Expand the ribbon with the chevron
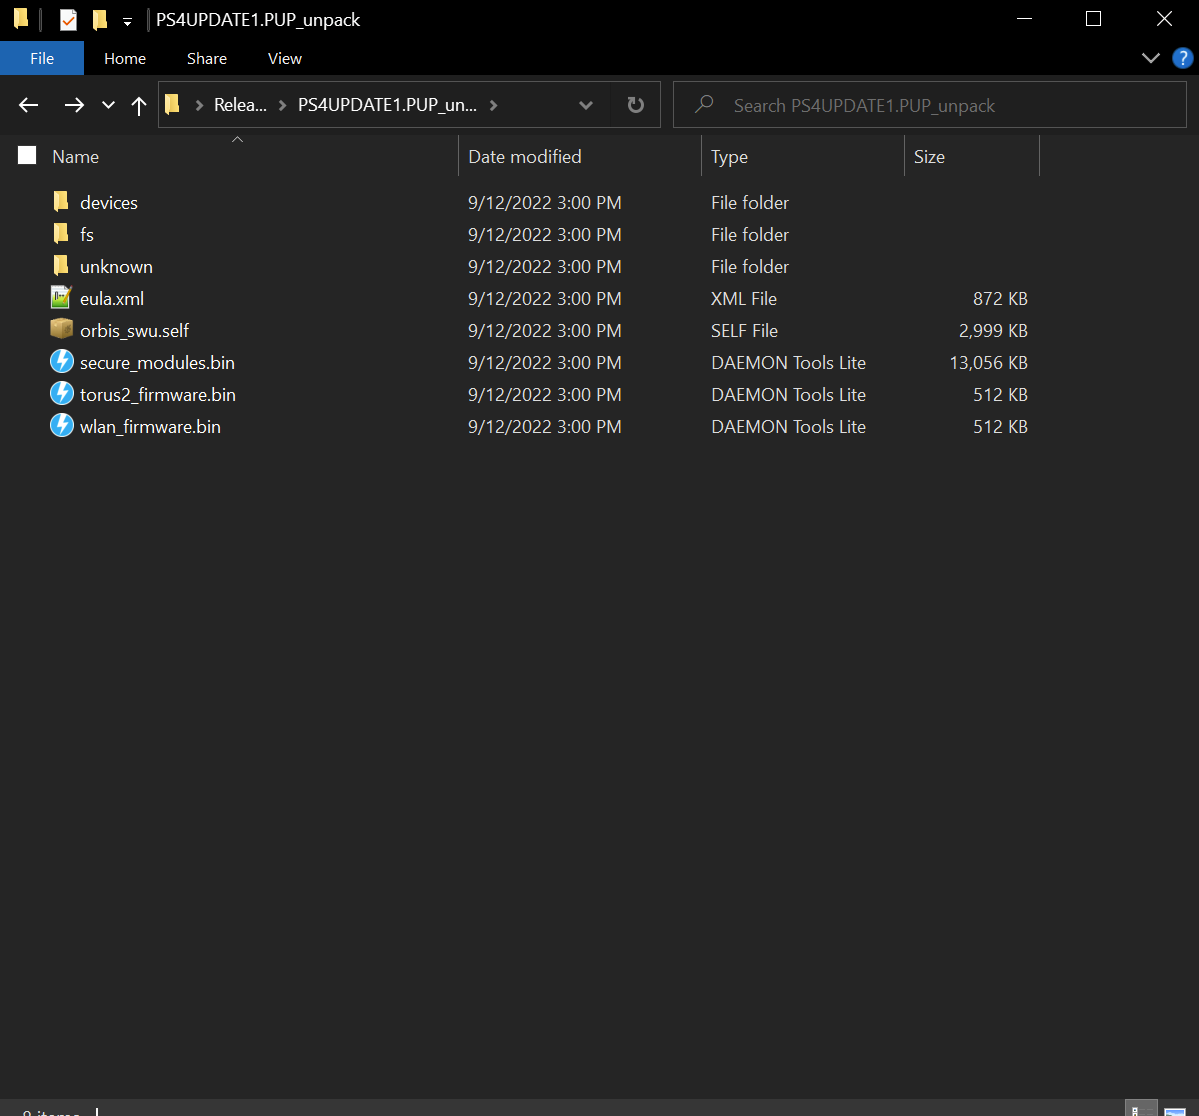Image resolution: width=1199 pixels, height=1116 pixels. point(1150,58)
